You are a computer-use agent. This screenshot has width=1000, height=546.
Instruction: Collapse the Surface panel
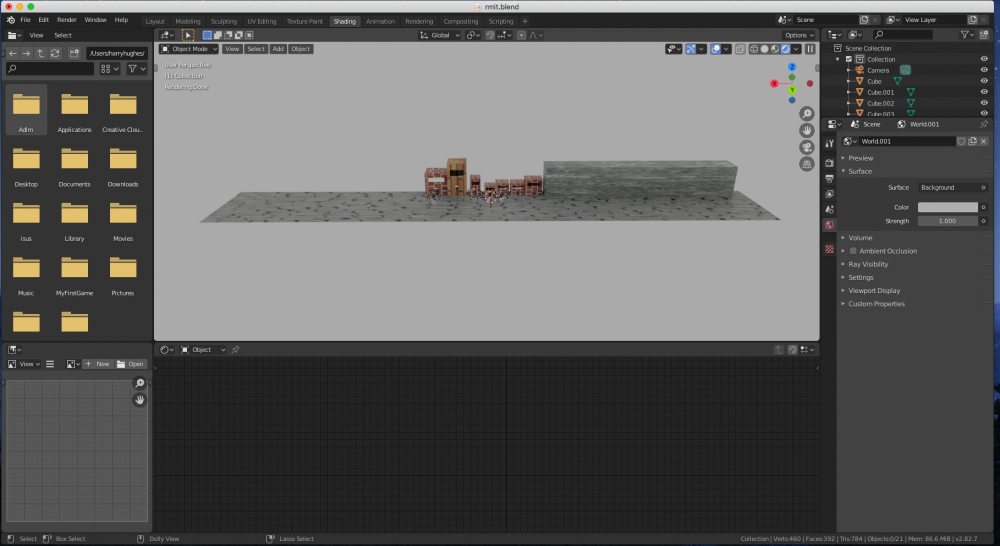[860, 172]
